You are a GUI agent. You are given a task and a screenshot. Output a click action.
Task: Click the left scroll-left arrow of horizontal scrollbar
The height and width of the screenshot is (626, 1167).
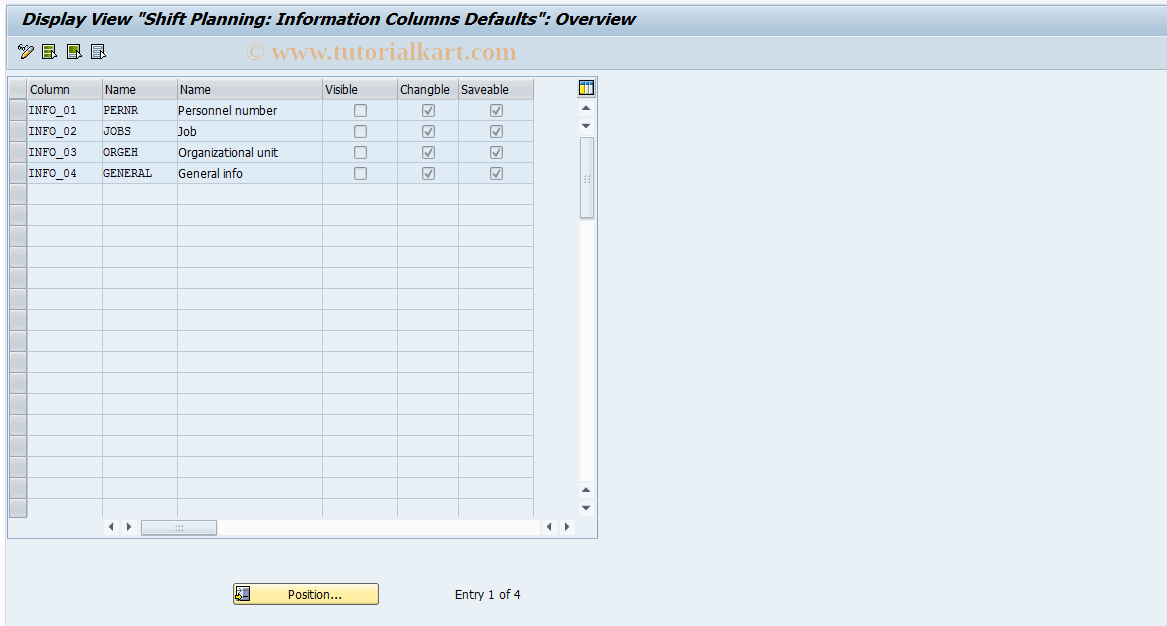(x=111, y=527)
